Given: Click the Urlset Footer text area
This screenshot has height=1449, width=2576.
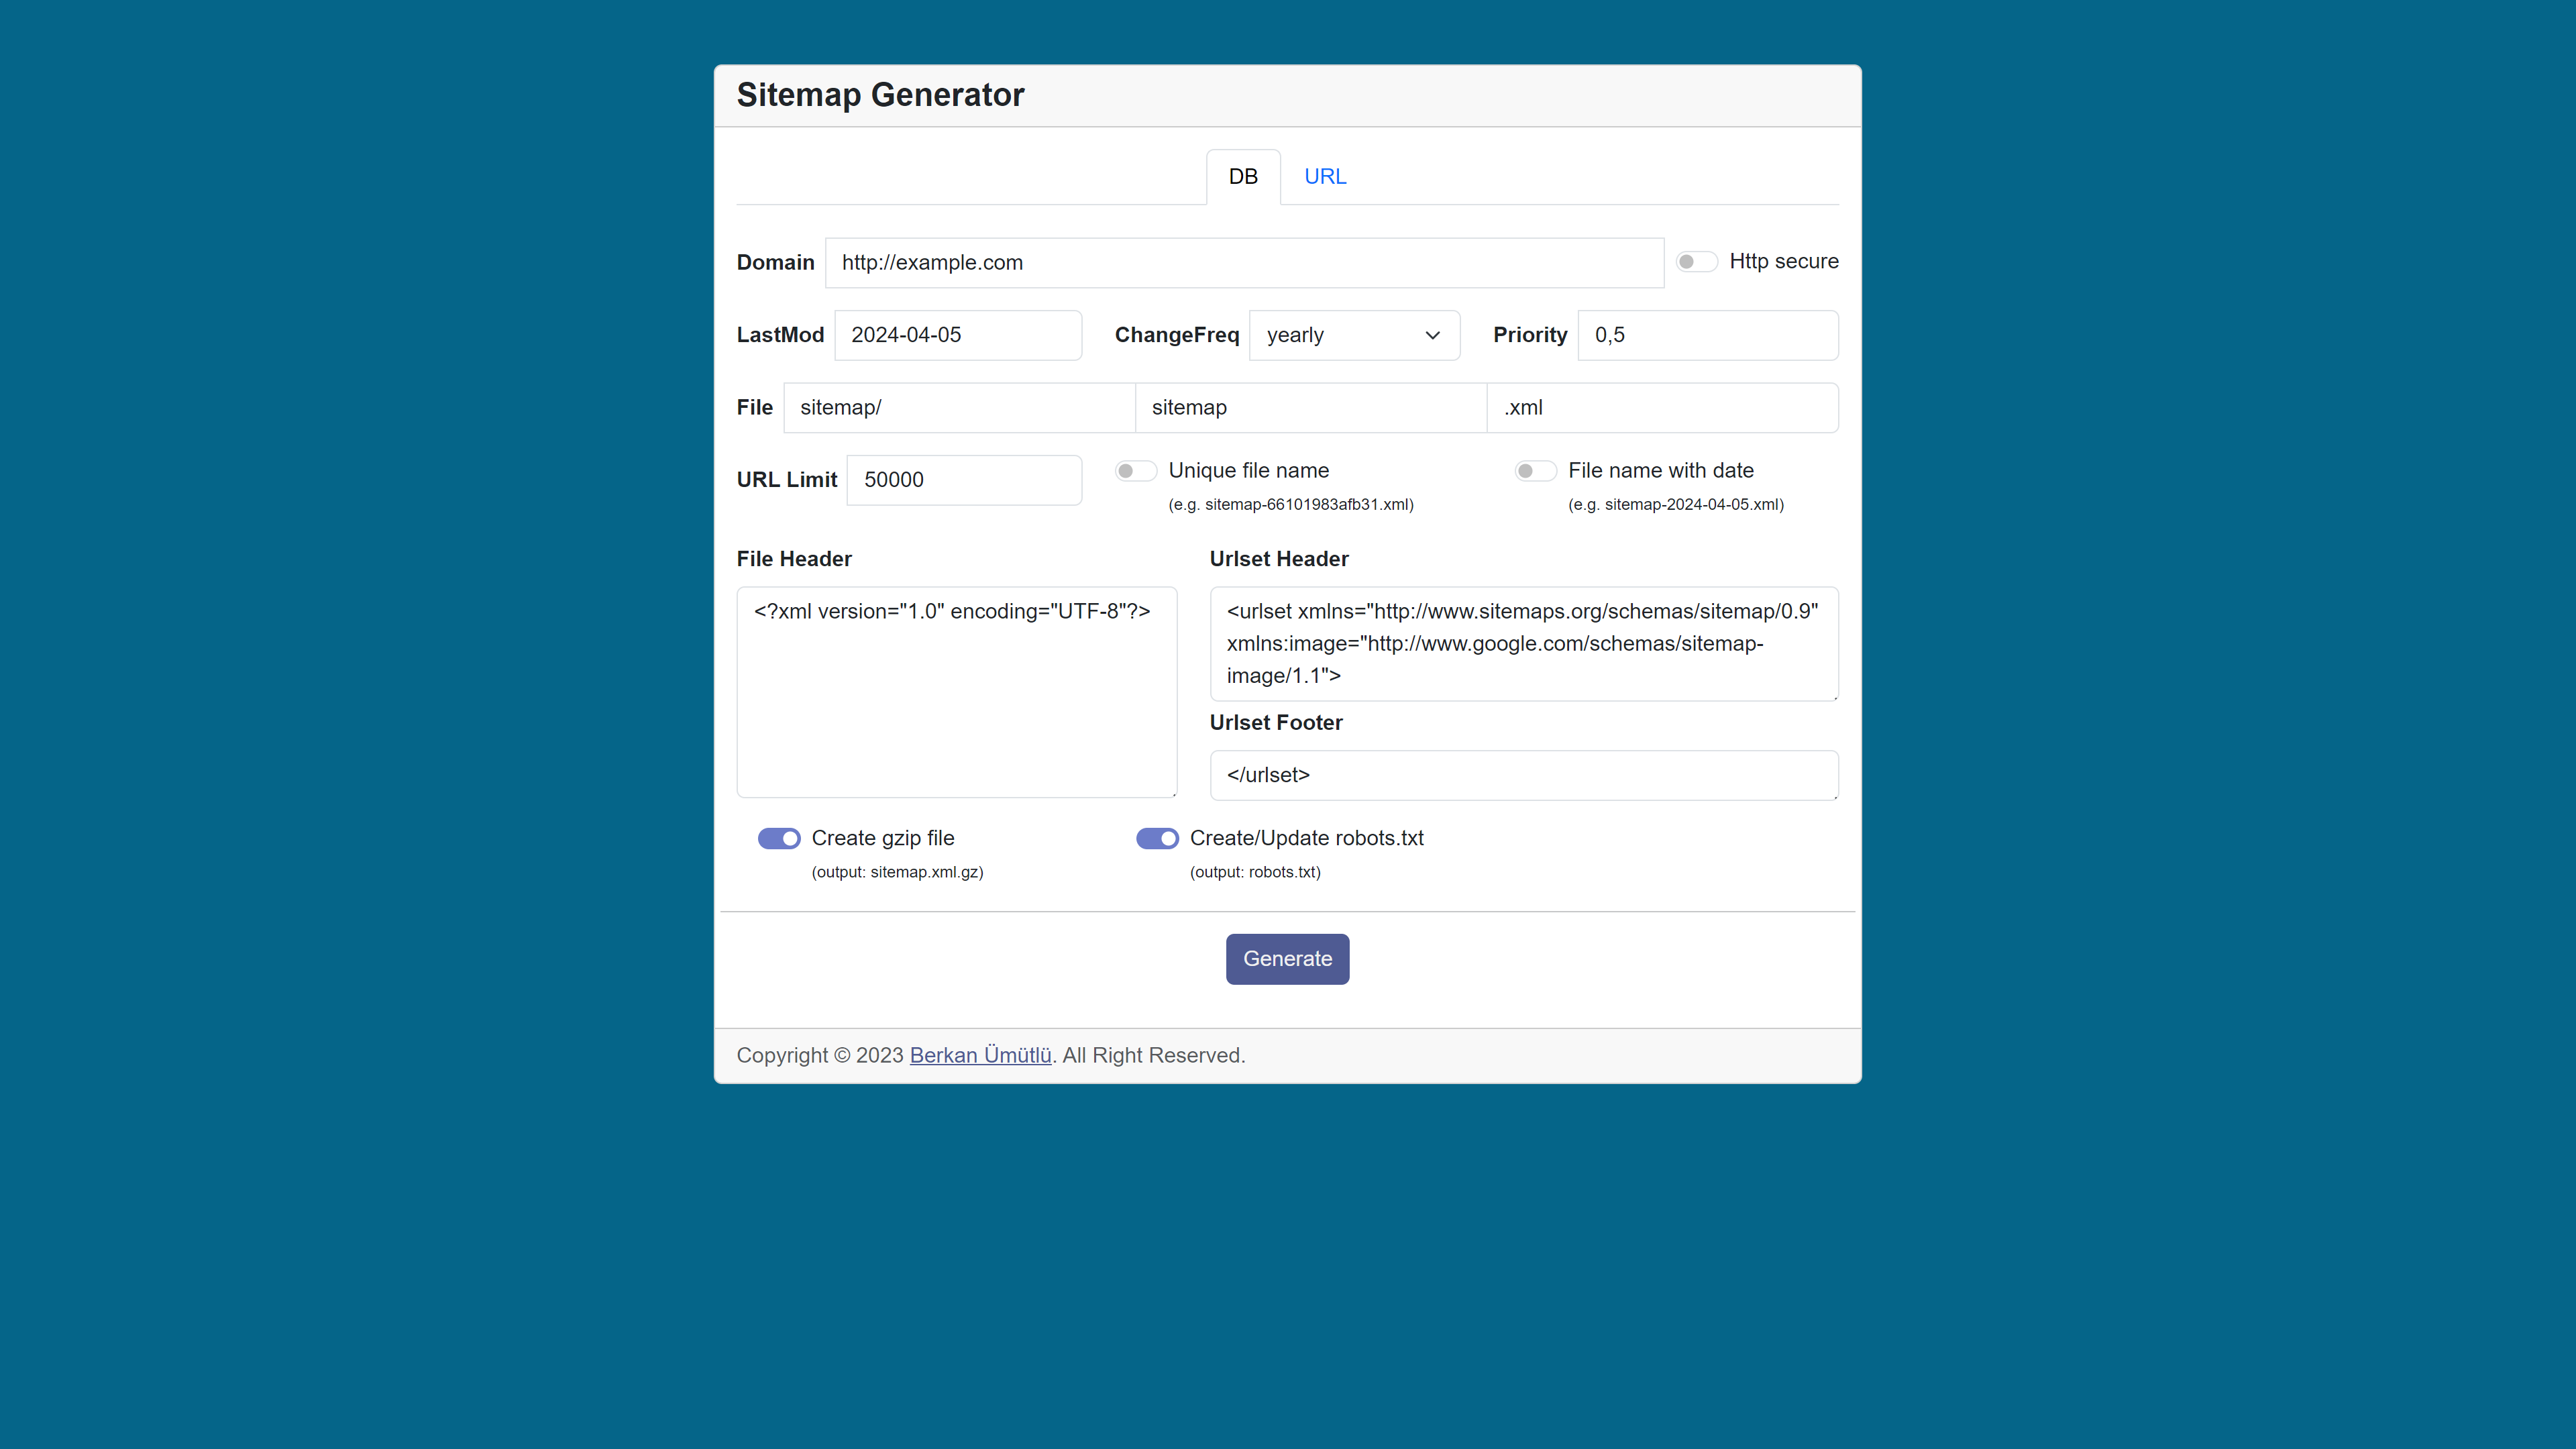Looking at the screenshot, I should coord(1521,775).
